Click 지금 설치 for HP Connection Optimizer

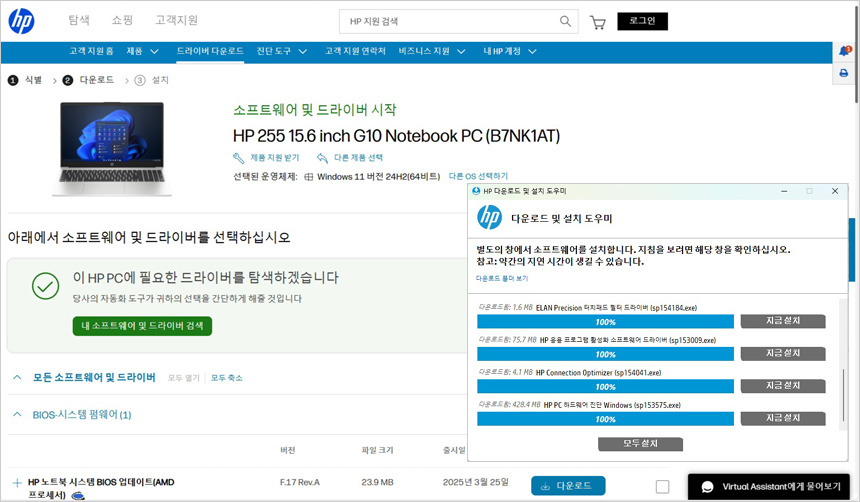point(782,386)
